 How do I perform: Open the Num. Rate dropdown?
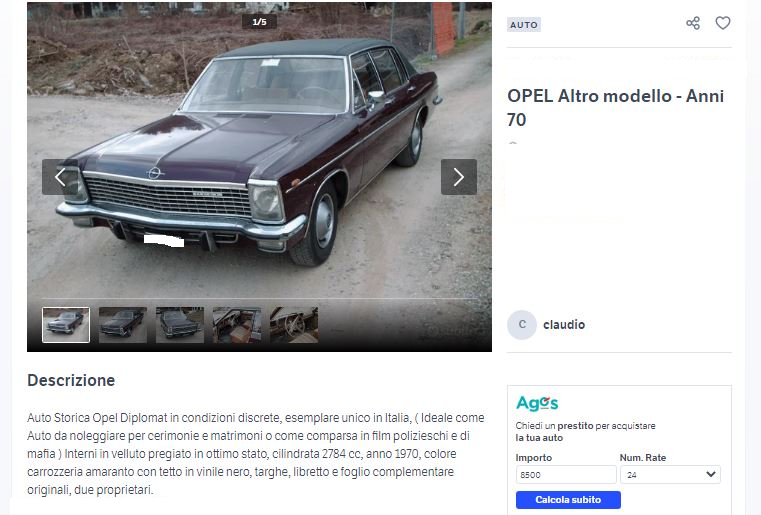click(670, 475)
